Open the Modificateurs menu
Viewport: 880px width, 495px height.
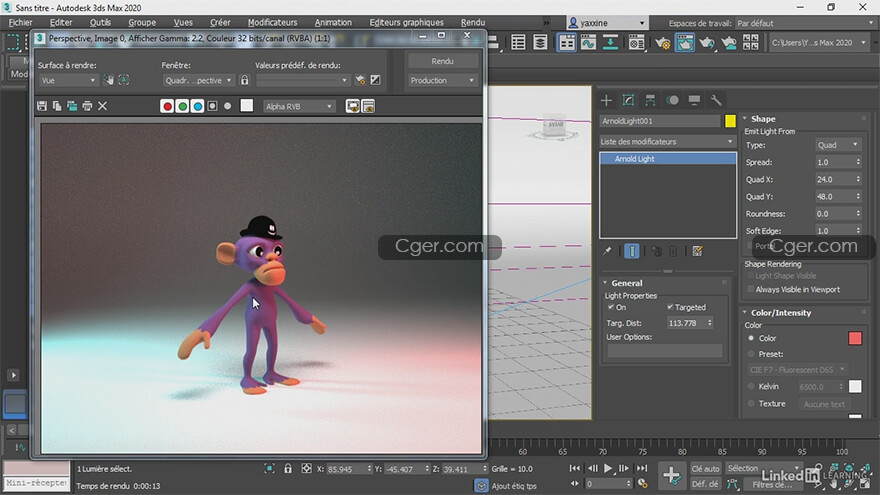pos(272,22)
